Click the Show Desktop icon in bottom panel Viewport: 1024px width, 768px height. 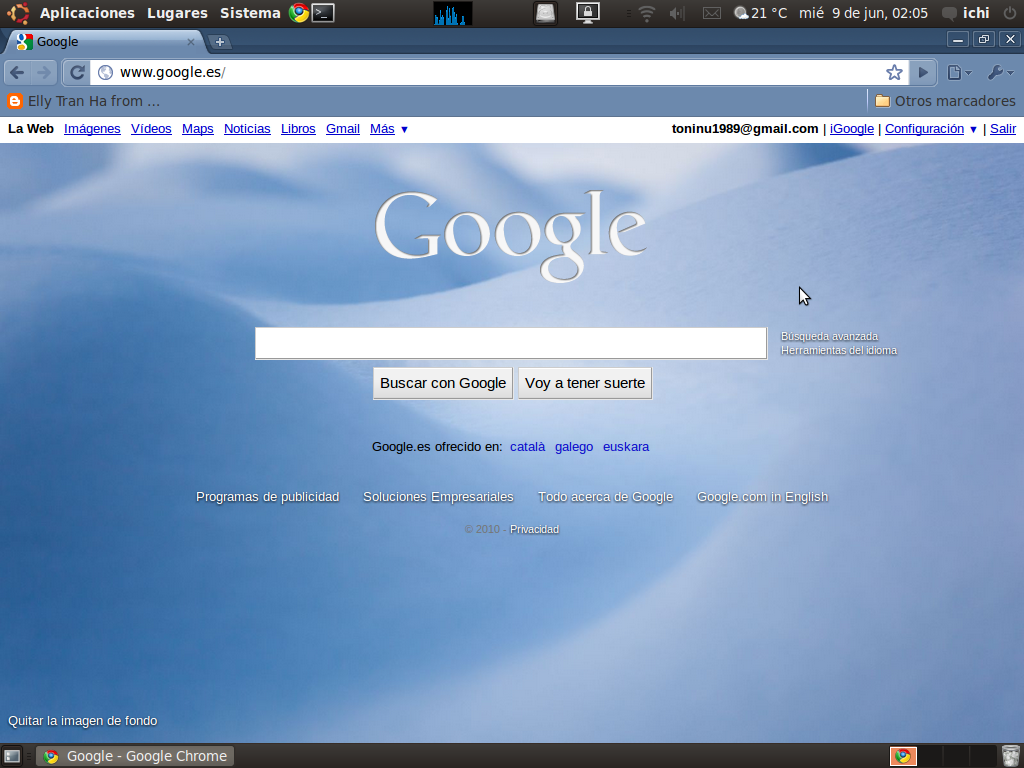(x=12, y=756)
